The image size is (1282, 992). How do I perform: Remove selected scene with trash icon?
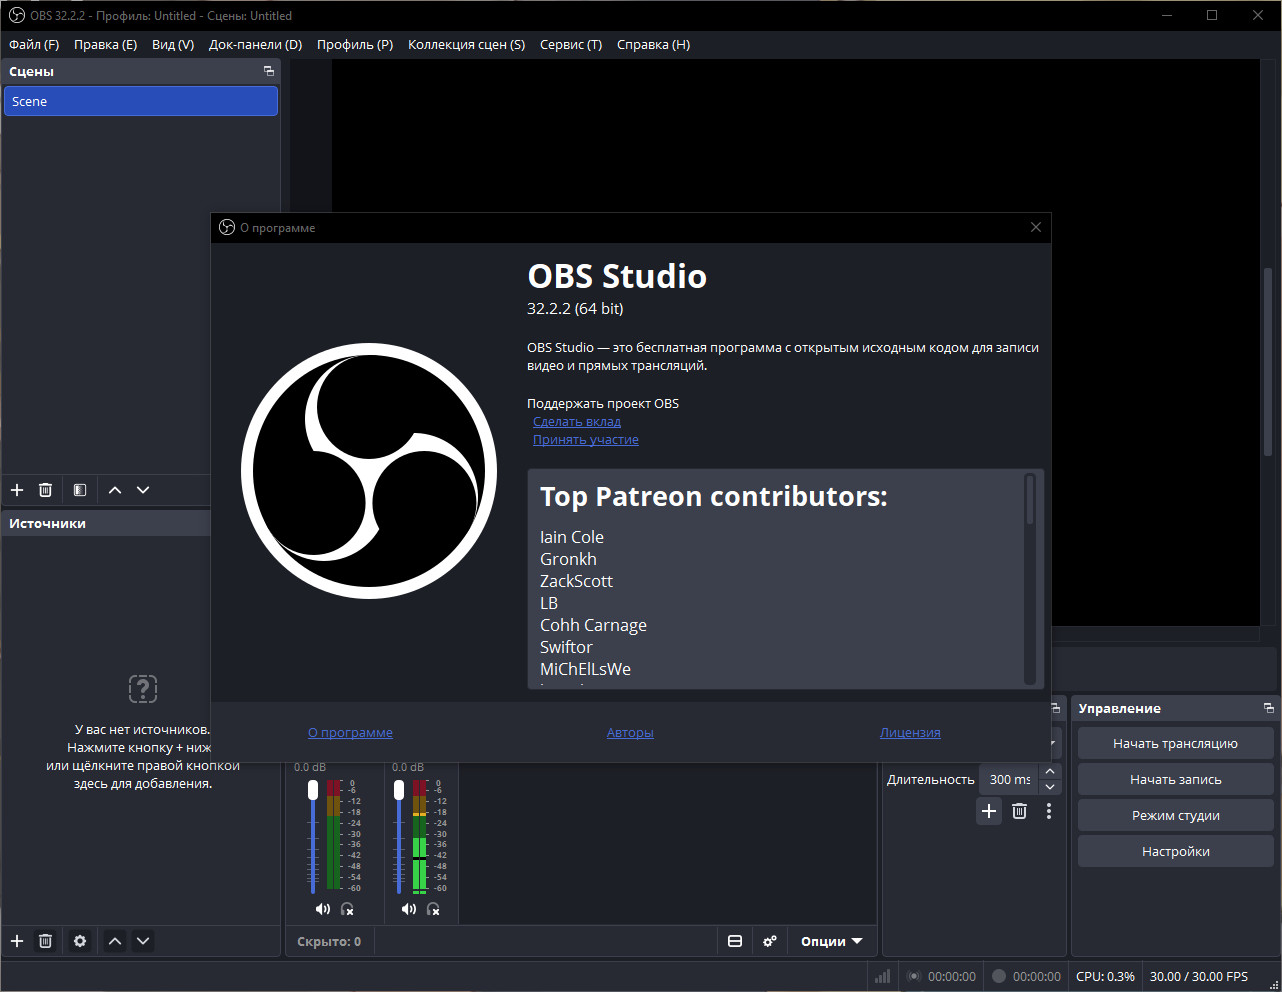click(x=45, y=490)
